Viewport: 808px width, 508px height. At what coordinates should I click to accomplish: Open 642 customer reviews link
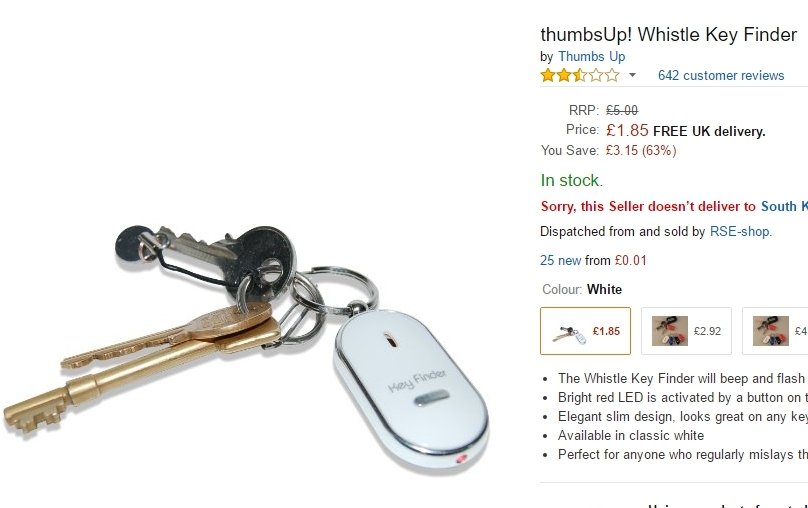click(721, 75)
